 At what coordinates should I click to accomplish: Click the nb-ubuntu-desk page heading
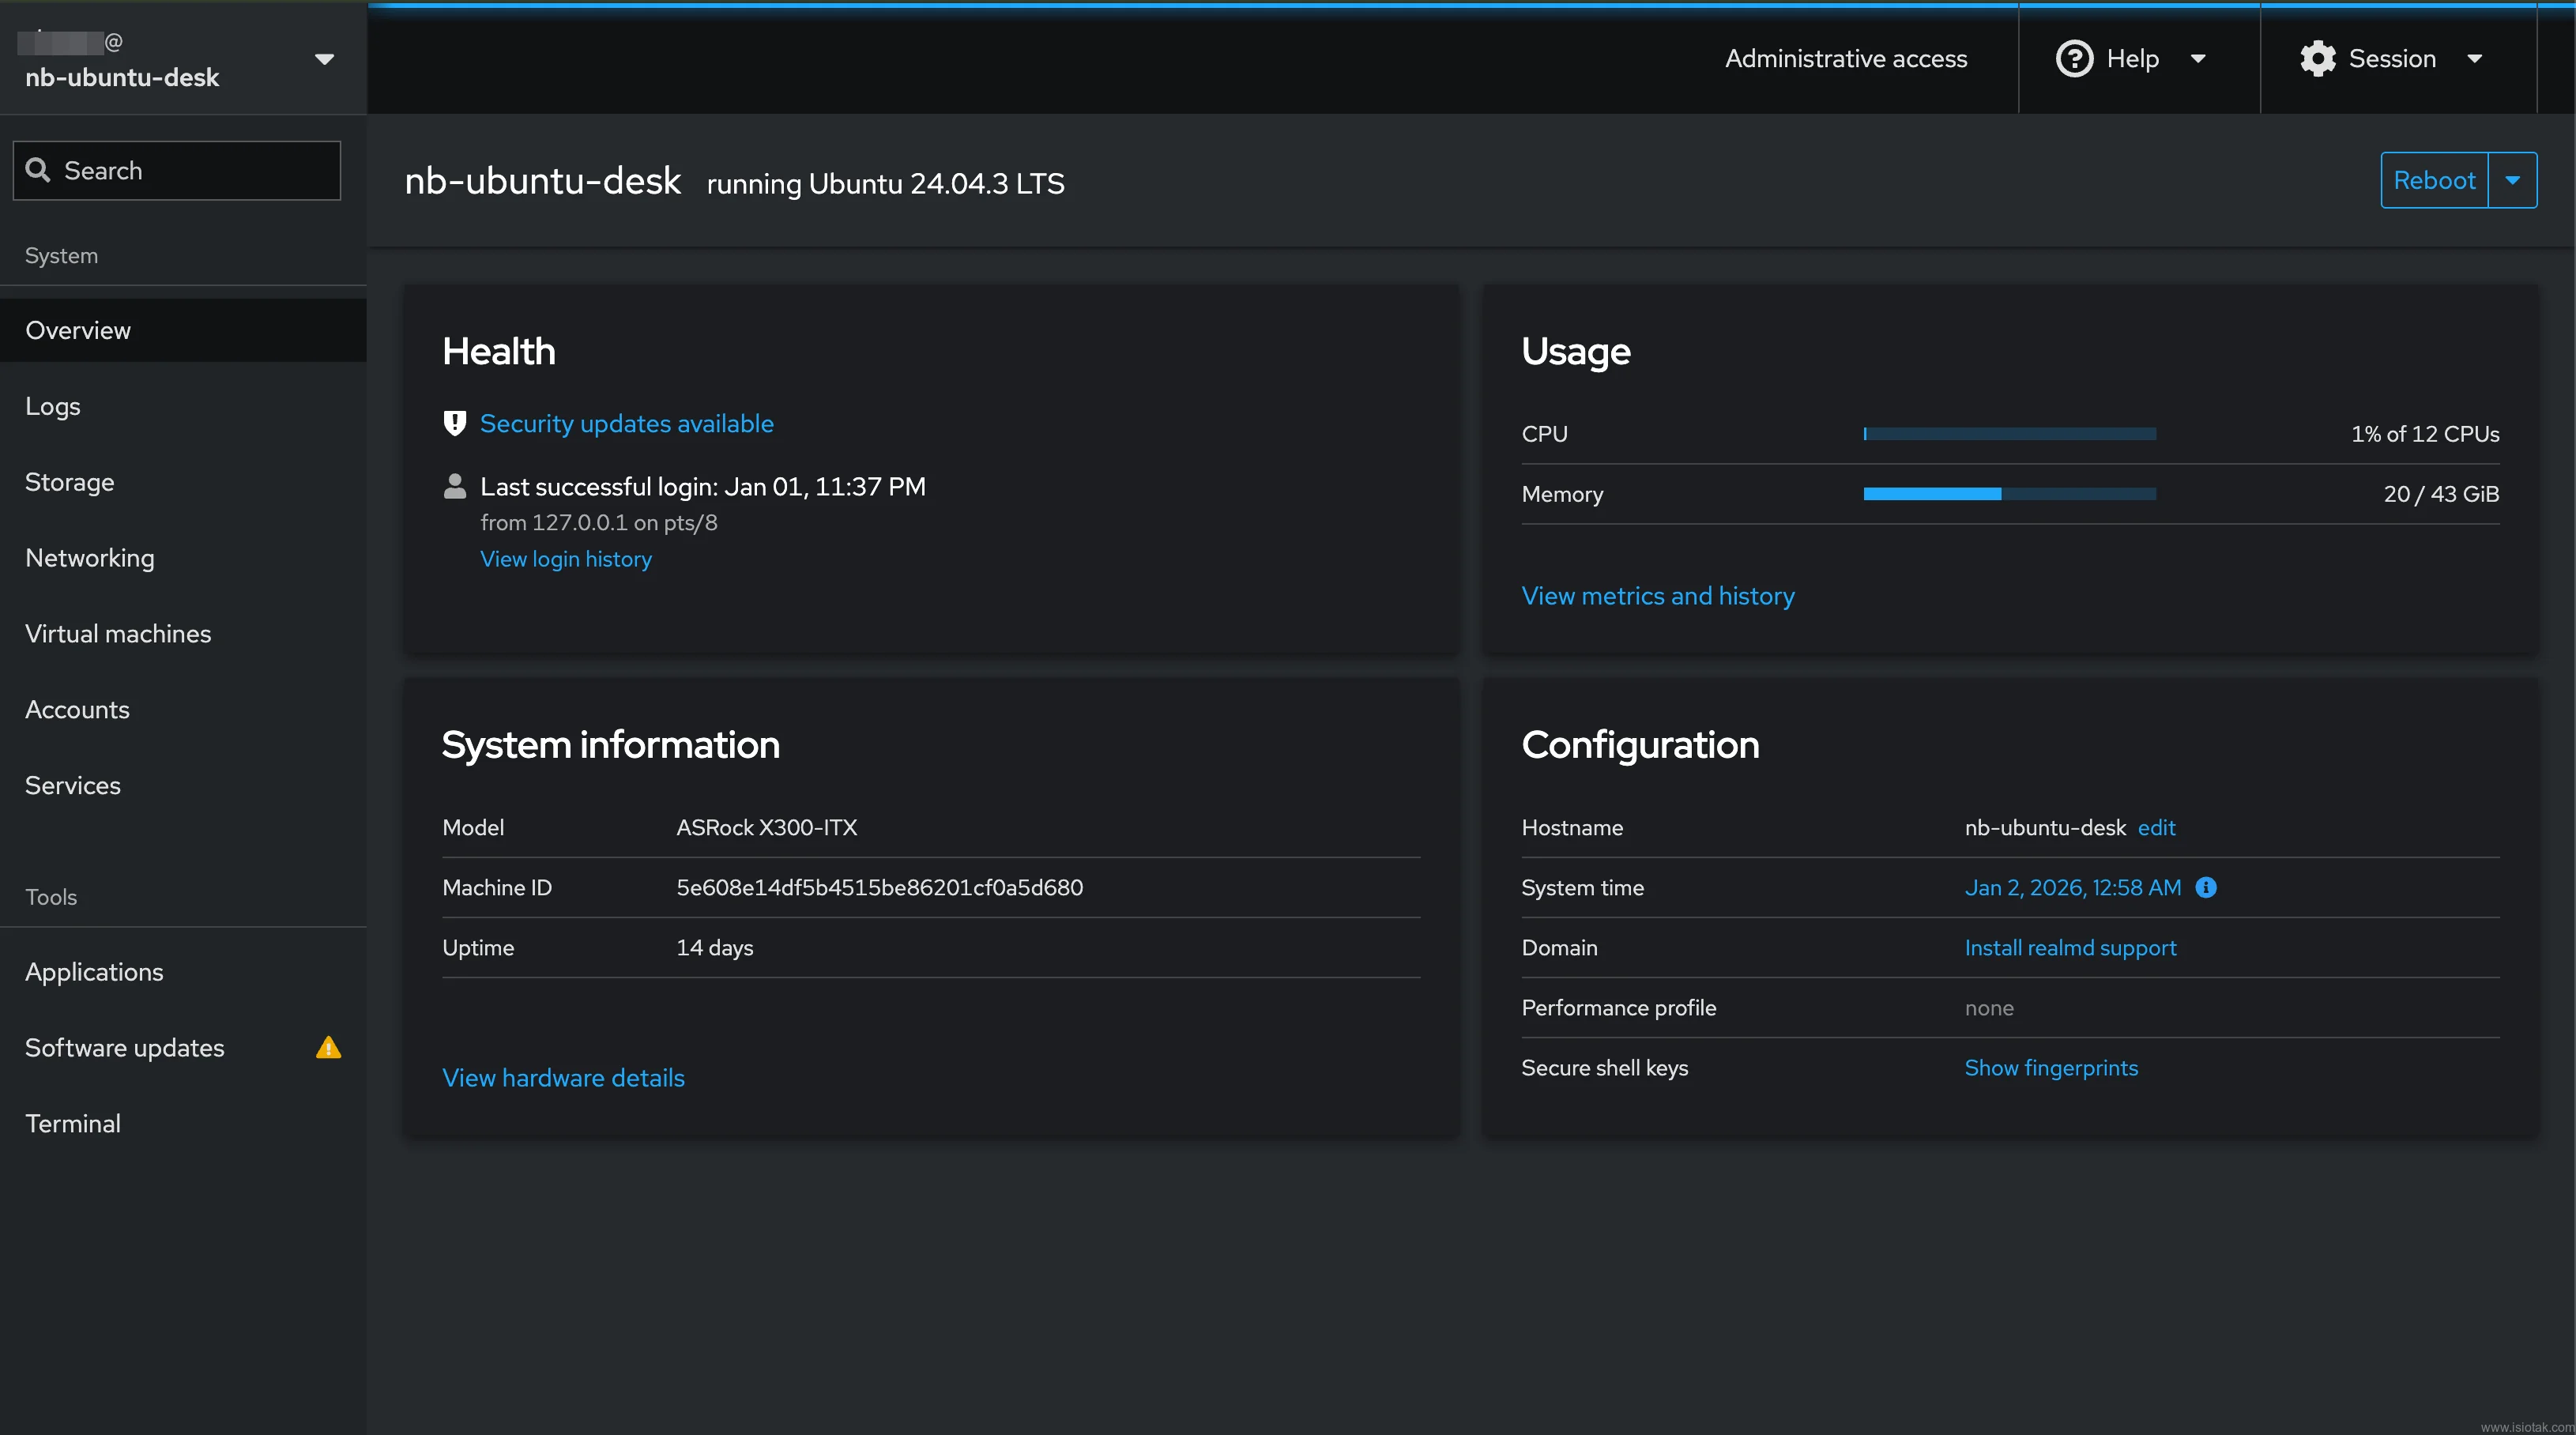pos(542,181)
